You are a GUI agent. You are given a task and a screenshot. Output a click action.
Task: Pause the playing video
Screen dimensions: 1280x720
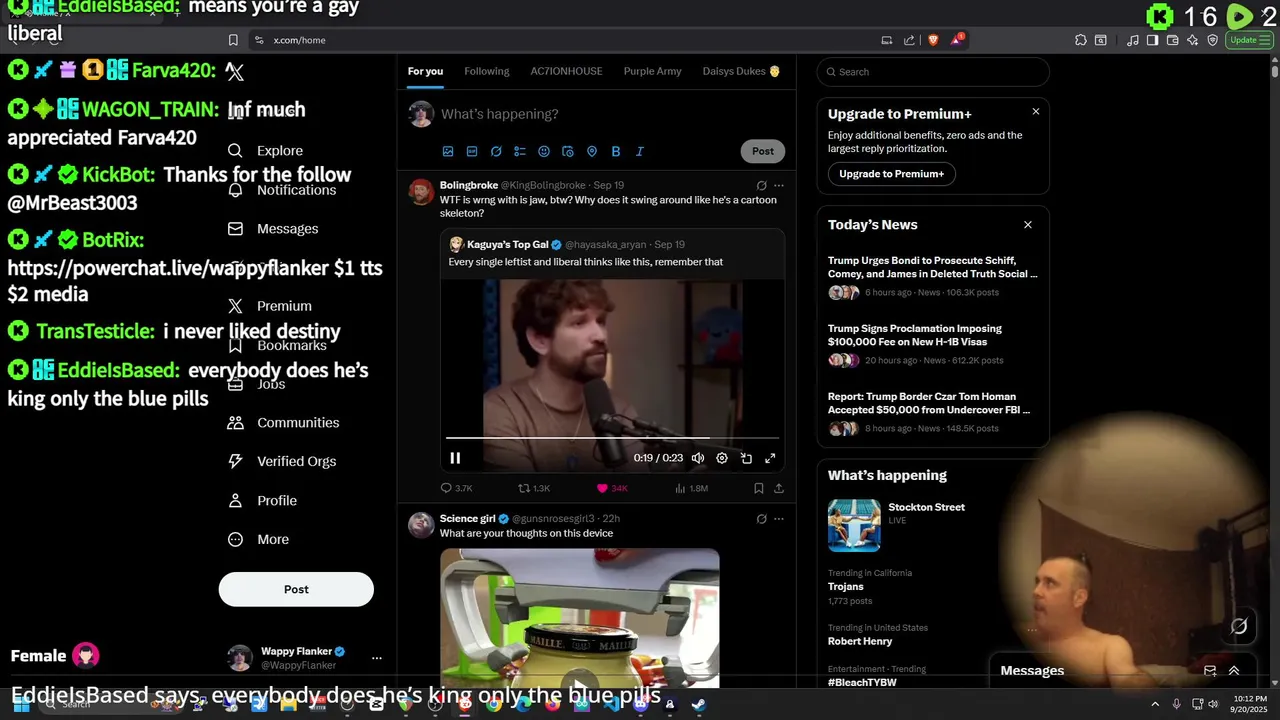pos(455,458)
